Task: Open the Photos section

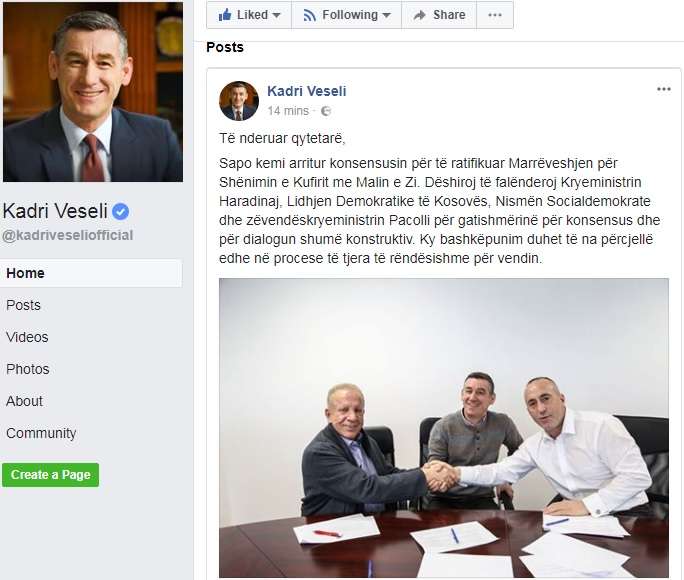Action: [27, 369]
